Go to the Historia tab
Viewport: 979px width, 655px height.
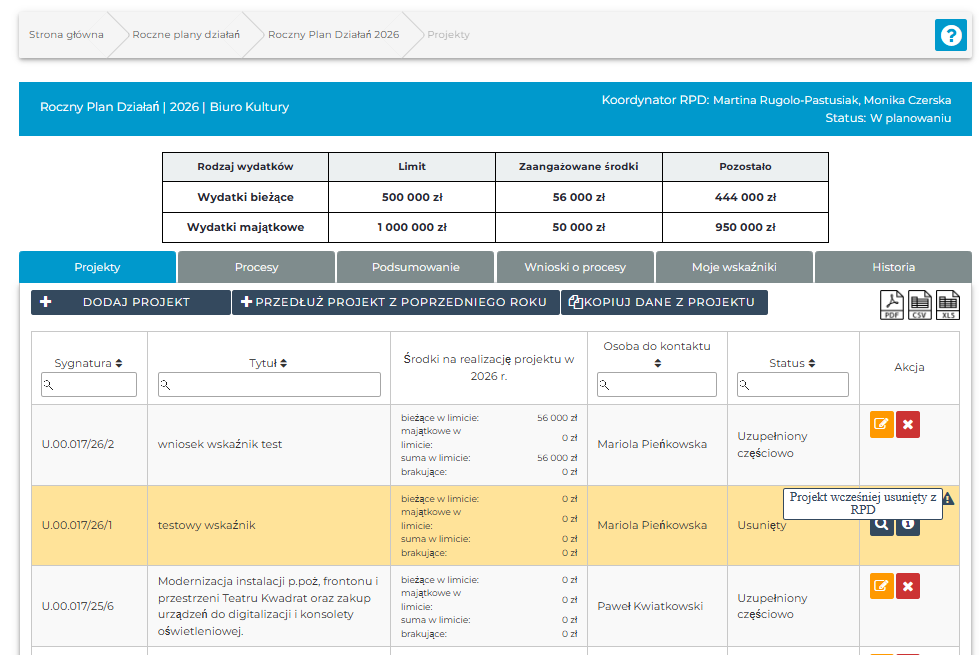[892, 267]
